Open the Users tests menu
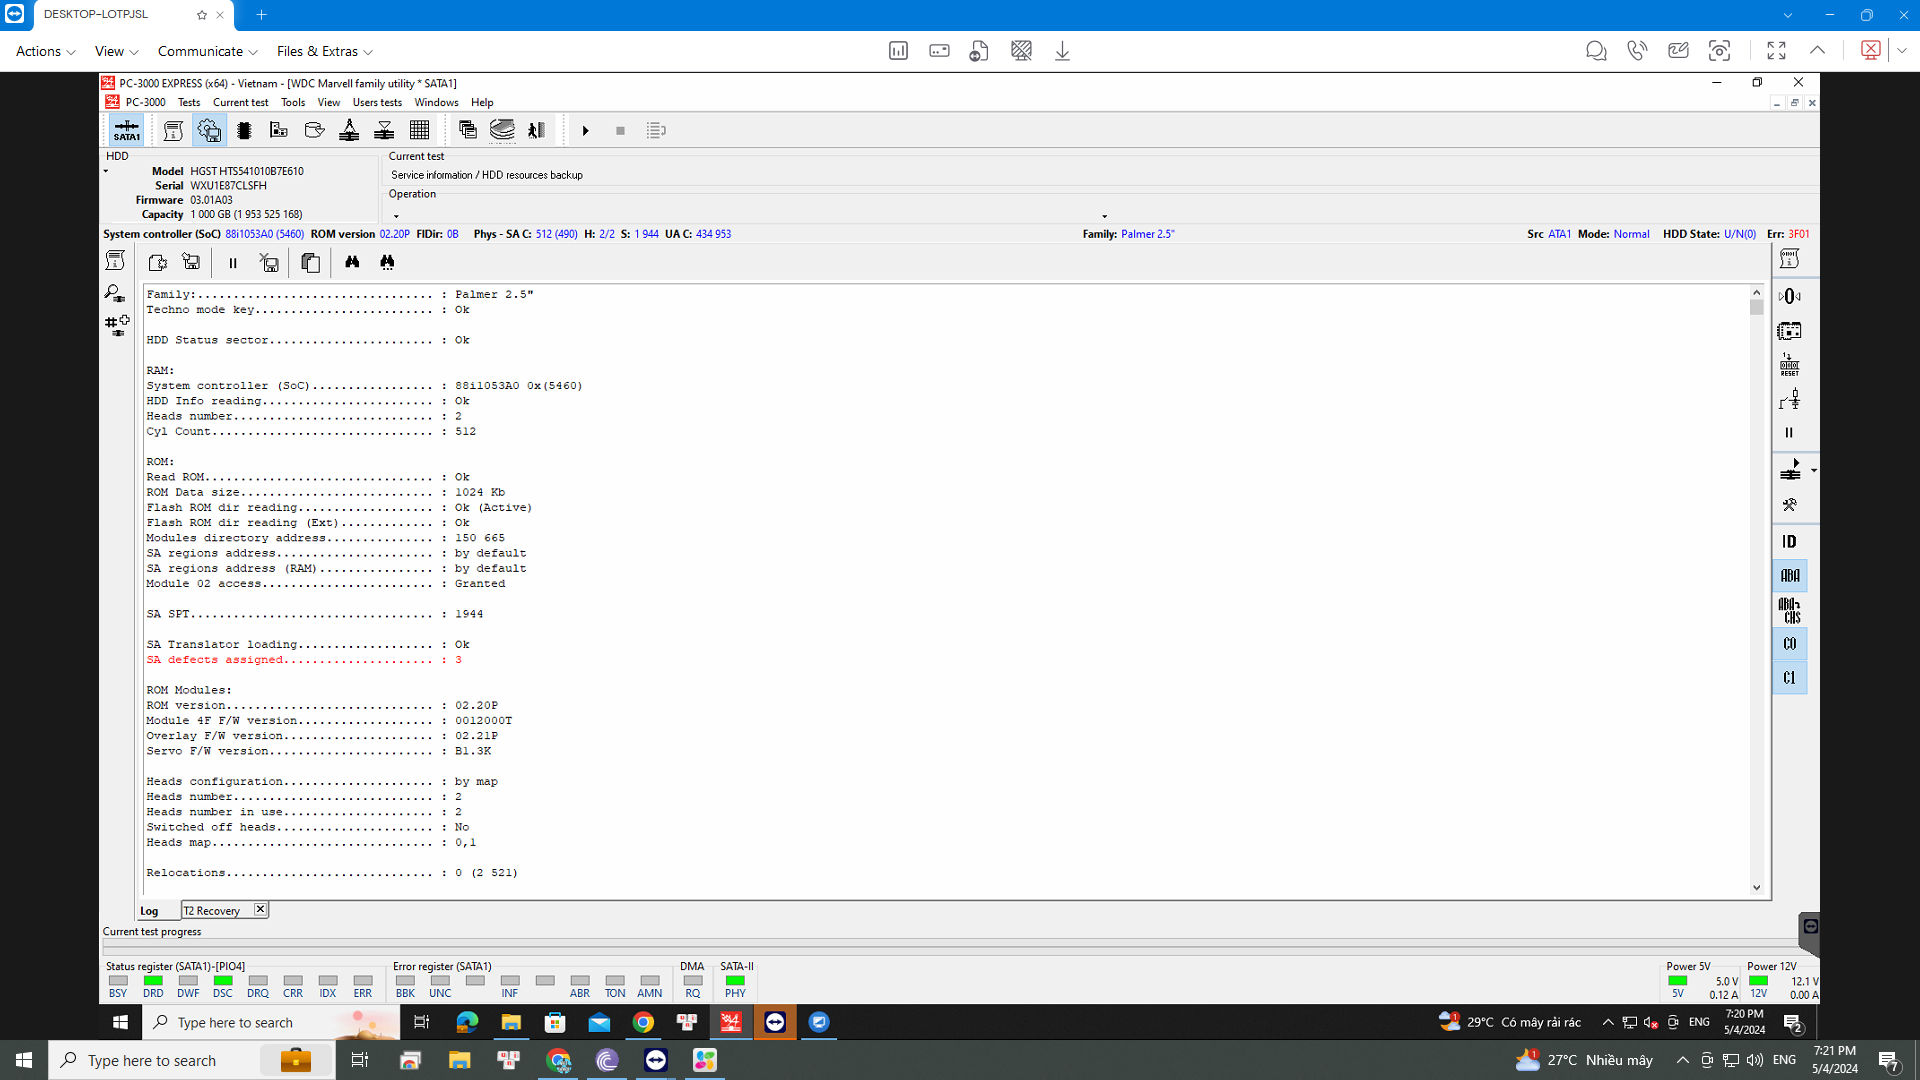1920x1080 pixels. tap(377, 102)
